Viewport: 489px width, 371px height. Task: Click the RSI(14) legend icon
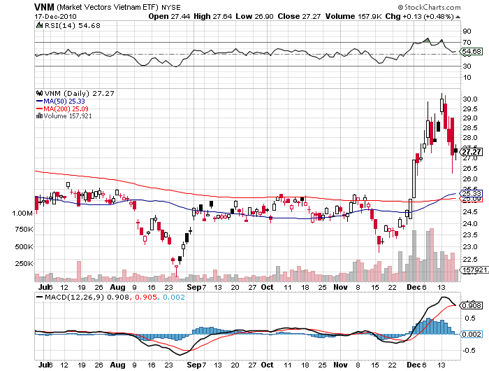coord(39,25)
